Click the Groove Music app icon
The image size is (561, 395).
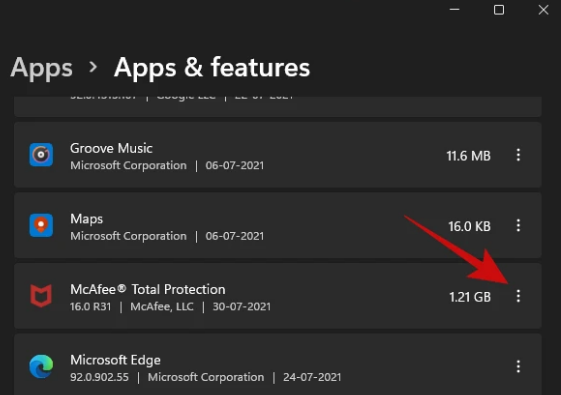tap(41, 155)
